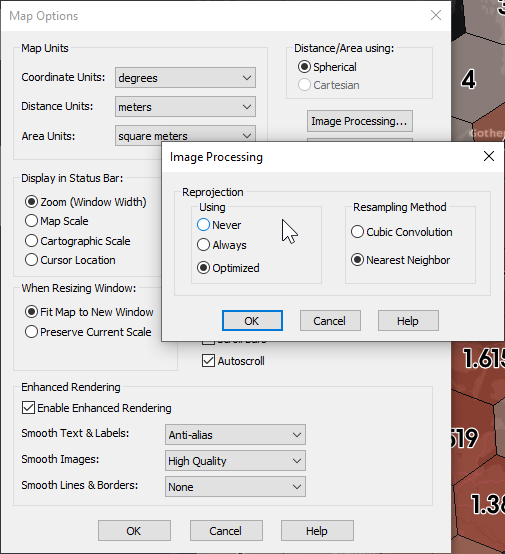Open Smooth Lines & Borders dropdown
Image resolution: width=505 pixels, height=554 pixels.
pos(235,487)
